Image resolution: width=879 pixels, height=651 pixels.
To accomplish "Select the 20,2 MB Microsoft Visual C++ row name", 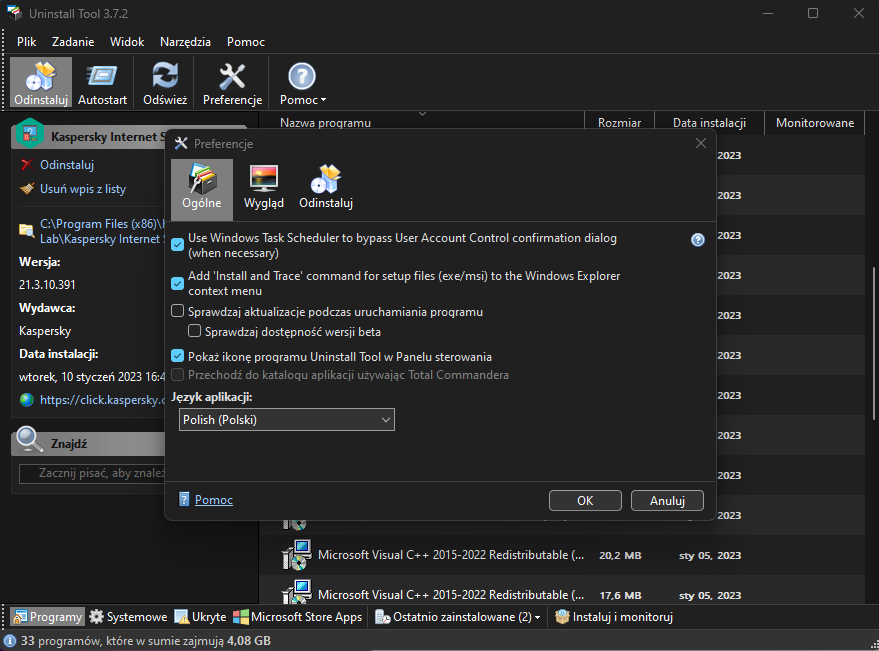I will (x=451, y=555).
